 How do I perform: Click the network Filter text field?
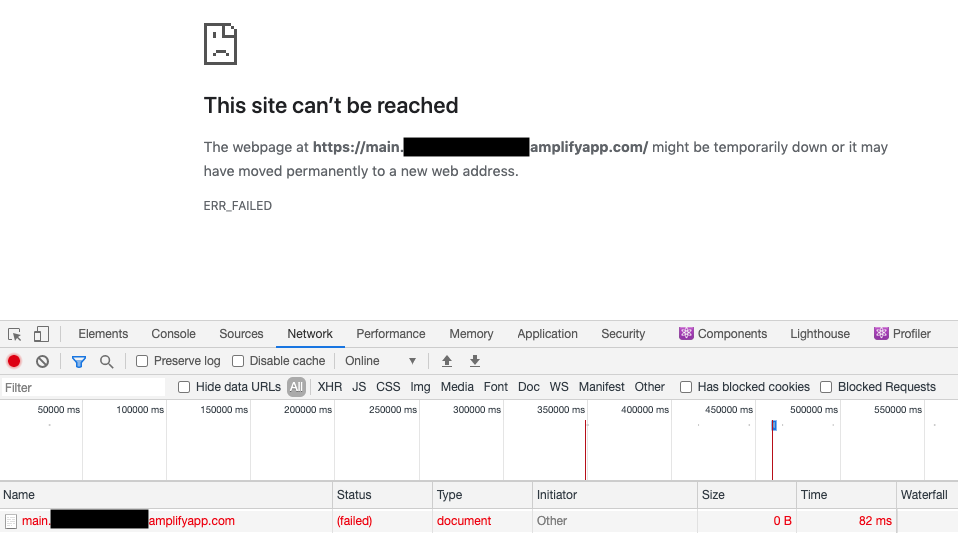pos(83,388)
